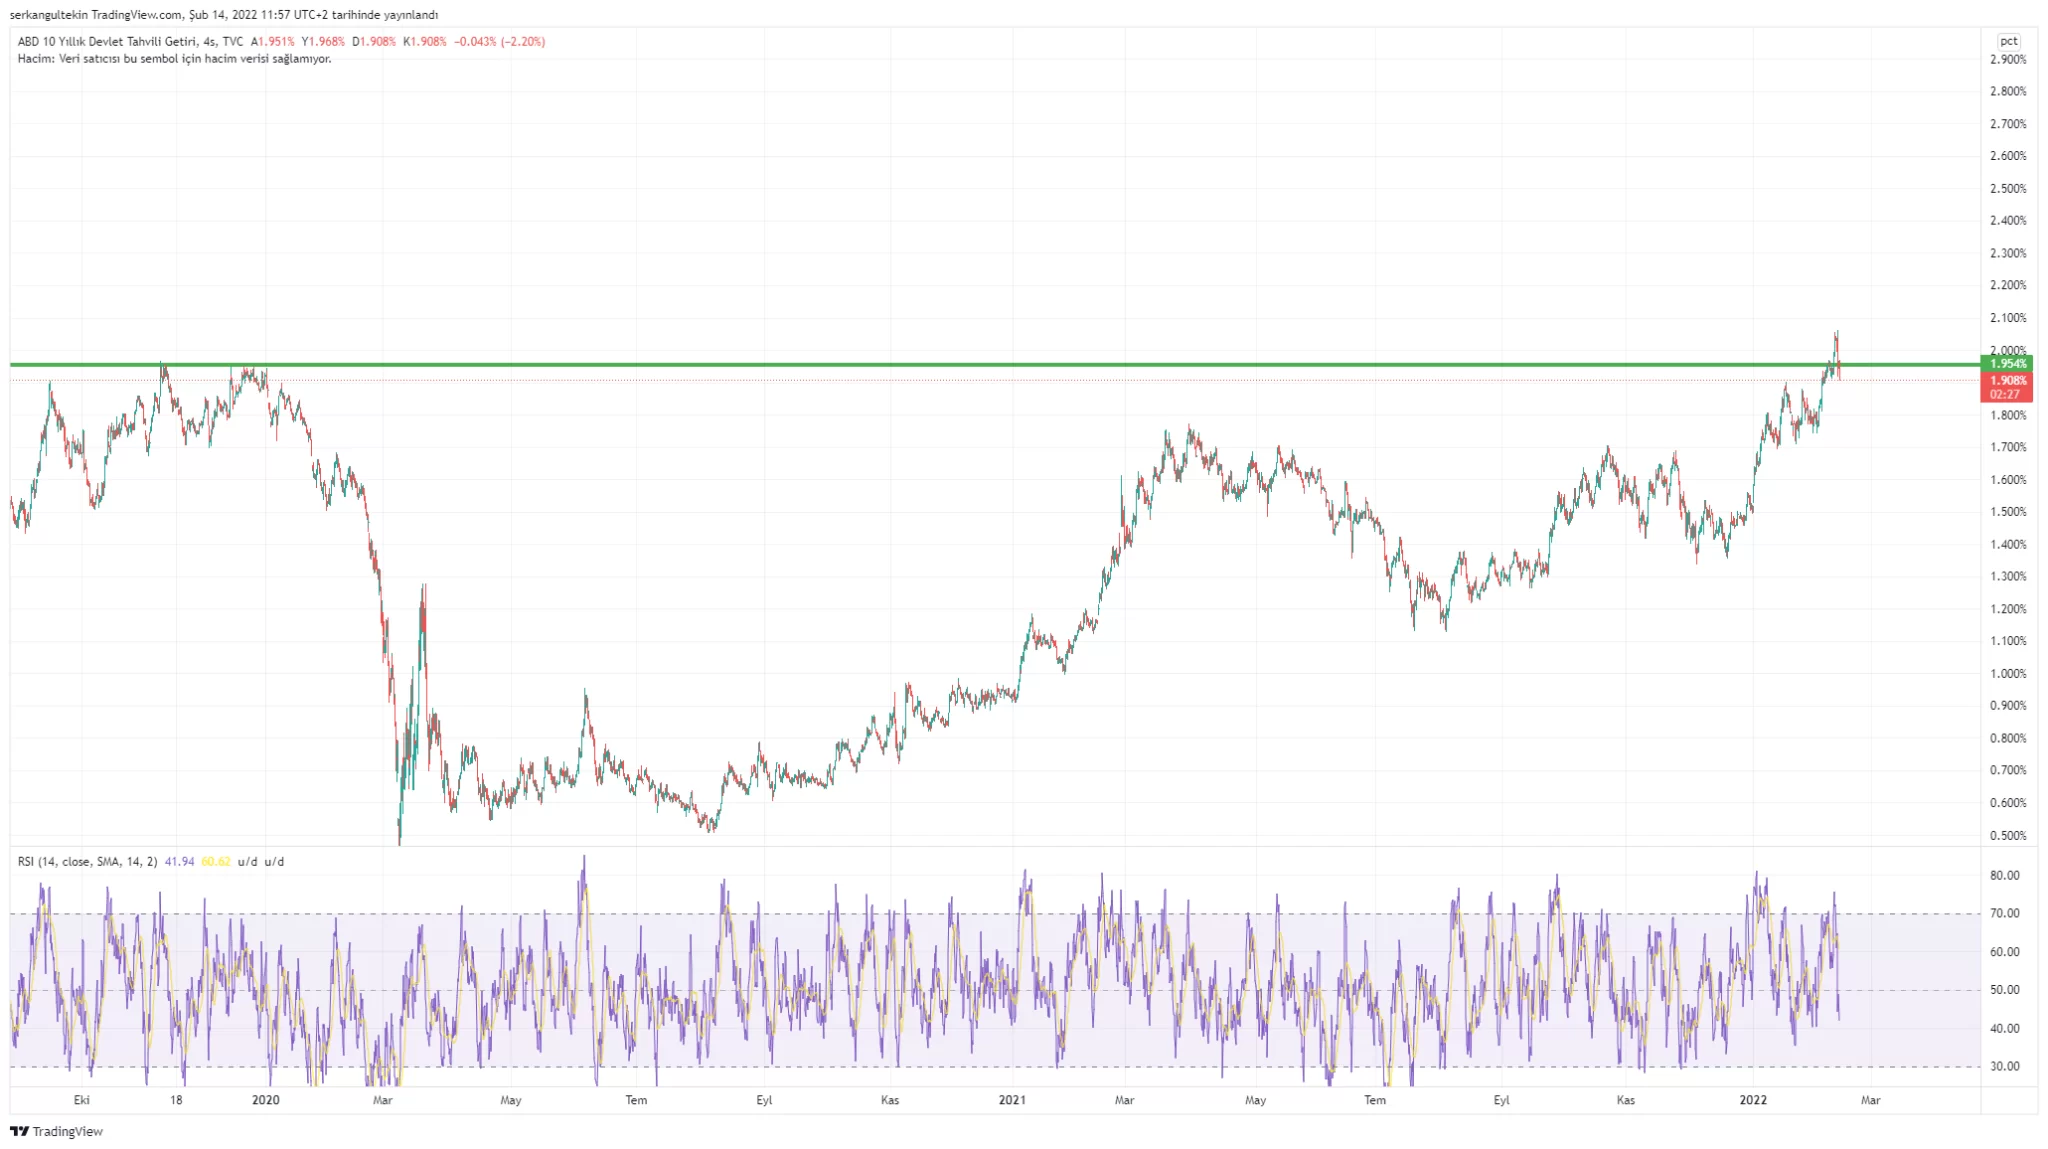Click the TradingView logo at bottom left
The image size is (2048, 1149).
[x=56, y=1131]
